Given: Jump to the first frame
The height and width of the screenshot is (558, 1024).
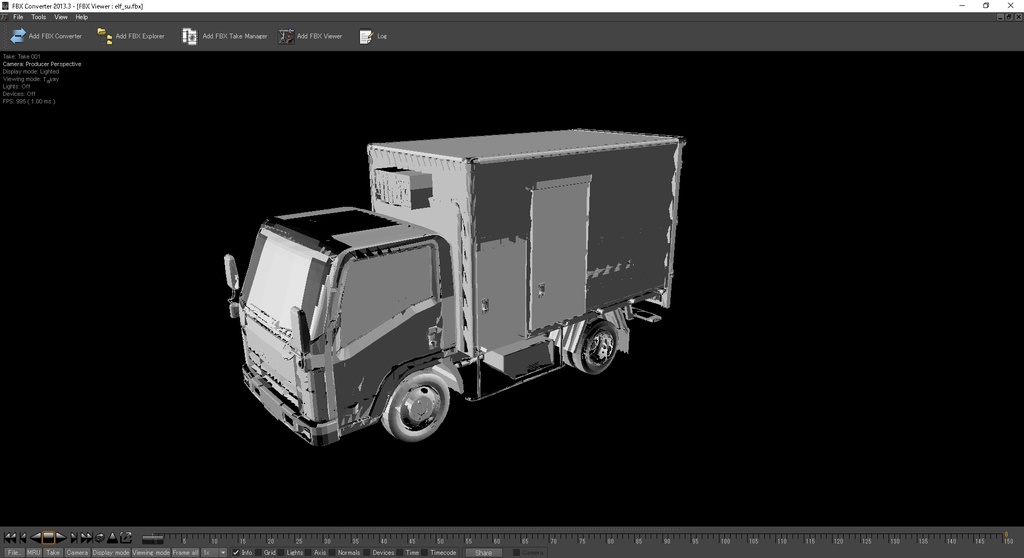Looking at the screenshot, I should pyautogui.click(x=10, y=537).
